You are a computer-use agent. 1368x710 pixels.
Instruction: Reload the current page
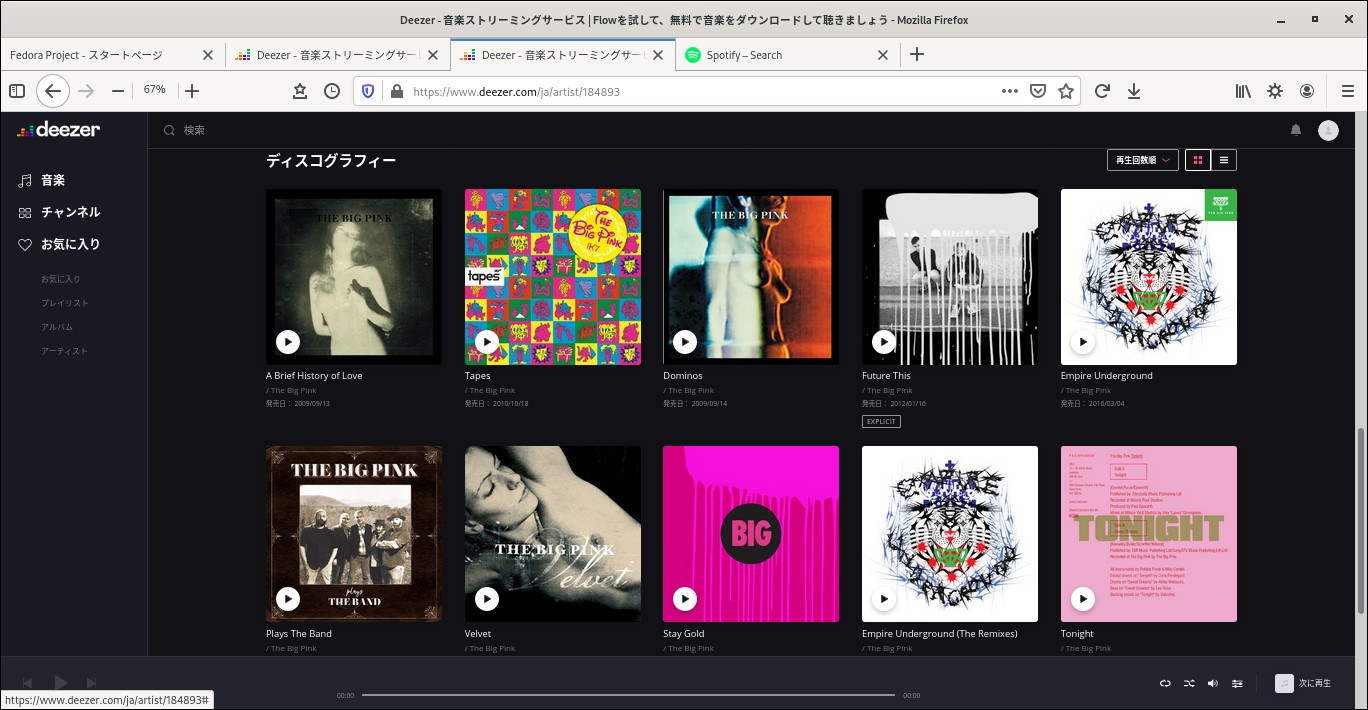[1102, 91]
